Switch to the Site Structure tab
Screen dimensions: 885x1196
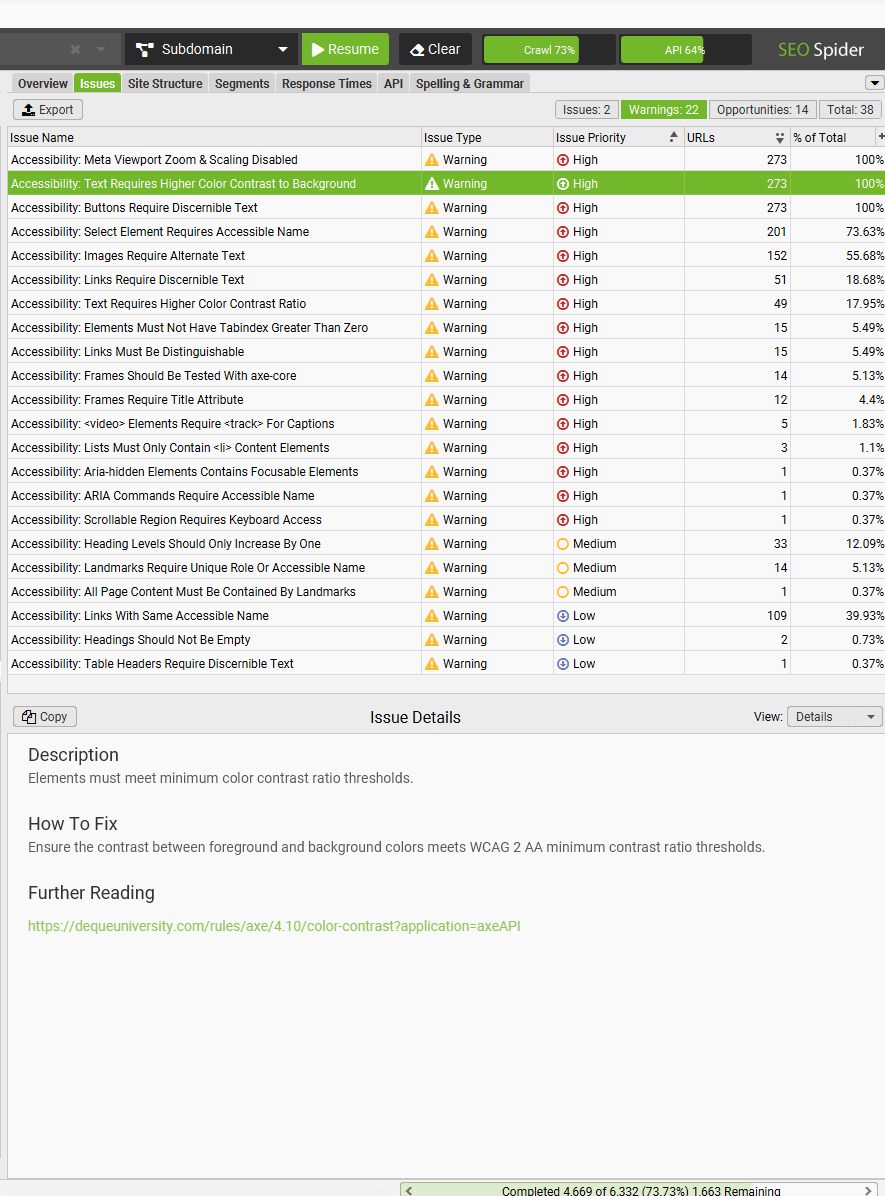[164, 83]
